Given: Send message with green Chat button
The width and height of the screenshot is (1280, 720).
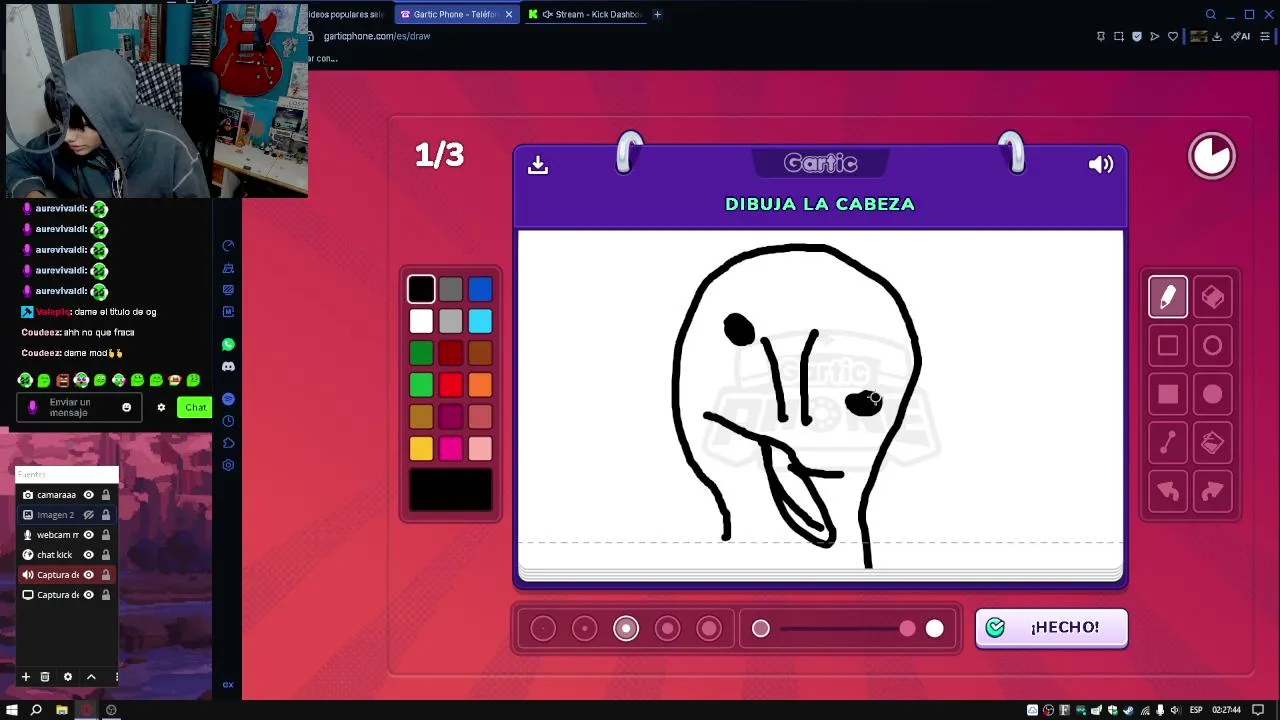Looking at the screenshot, I should (195, 407).
